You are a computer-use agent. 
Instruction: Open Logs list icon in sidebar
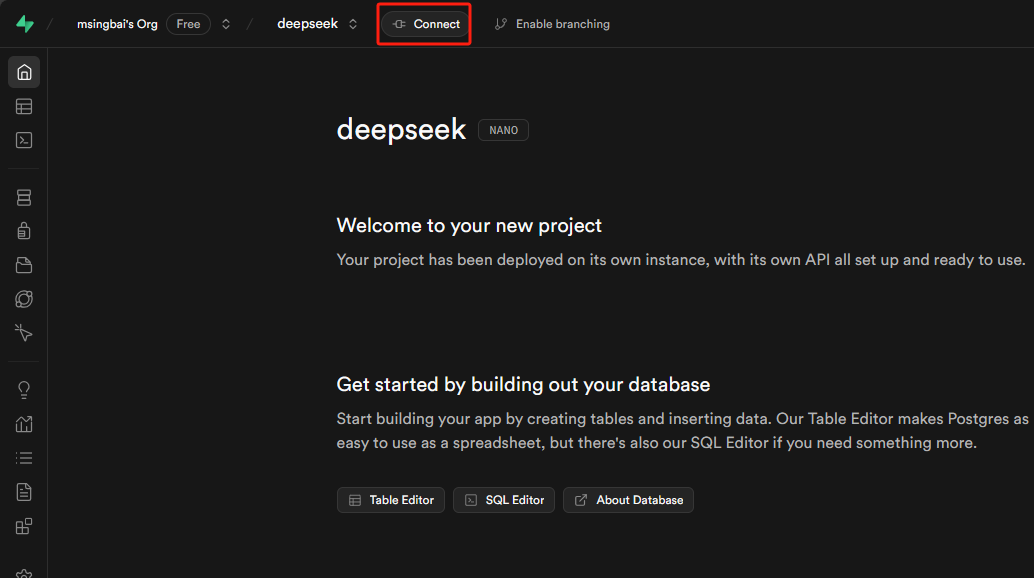pos(24,458)
